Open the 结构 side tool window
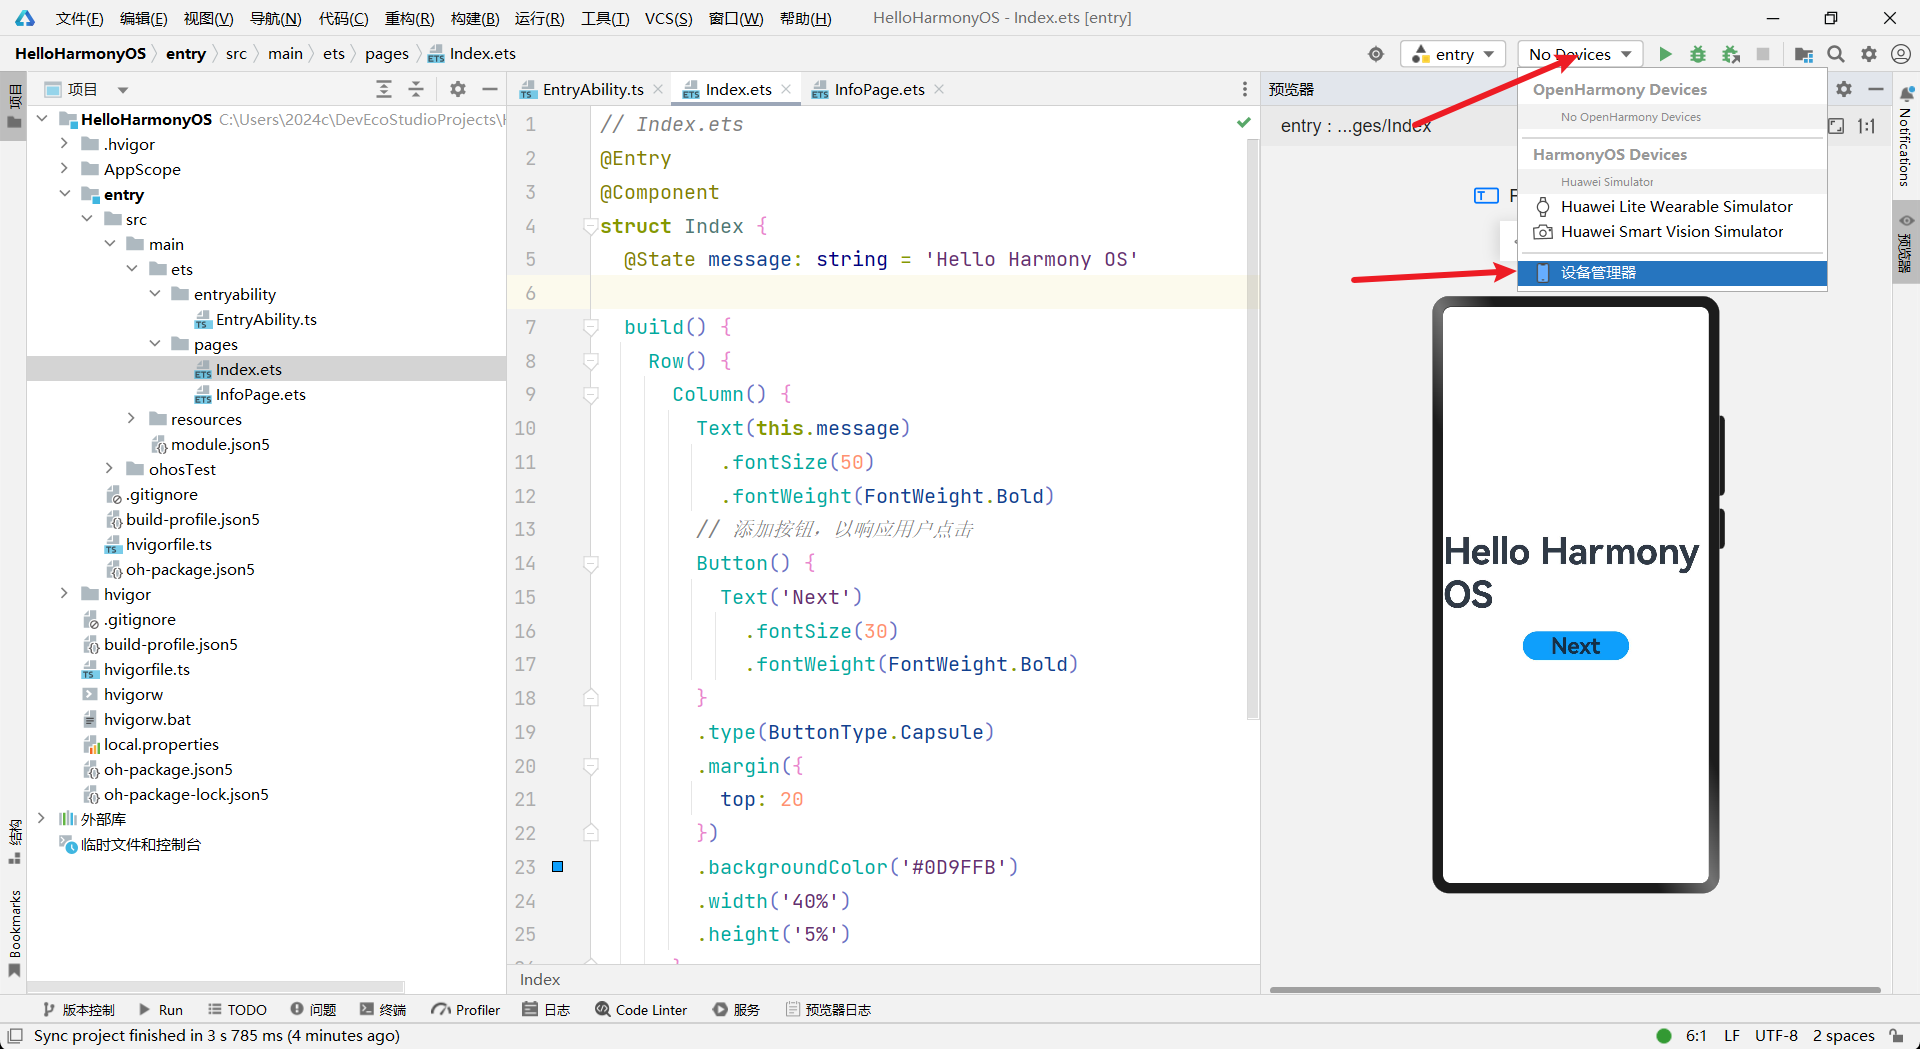Viewport: 1920px width, 1049px height. 14,842
